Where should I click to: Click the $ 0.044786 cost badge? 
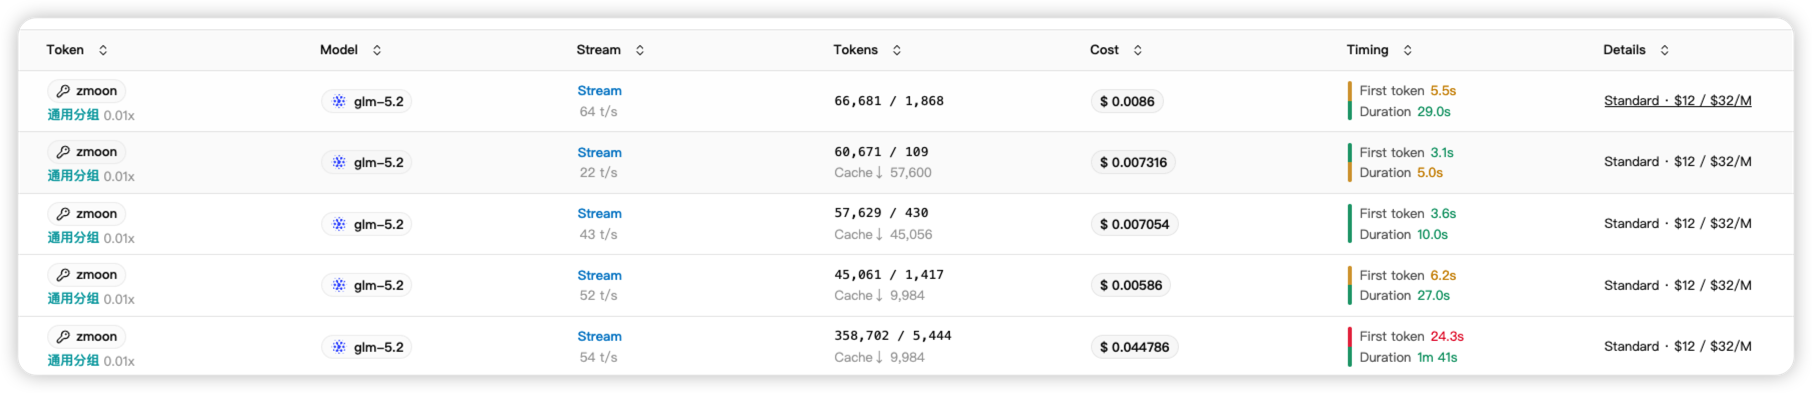tap(1134, 347)
